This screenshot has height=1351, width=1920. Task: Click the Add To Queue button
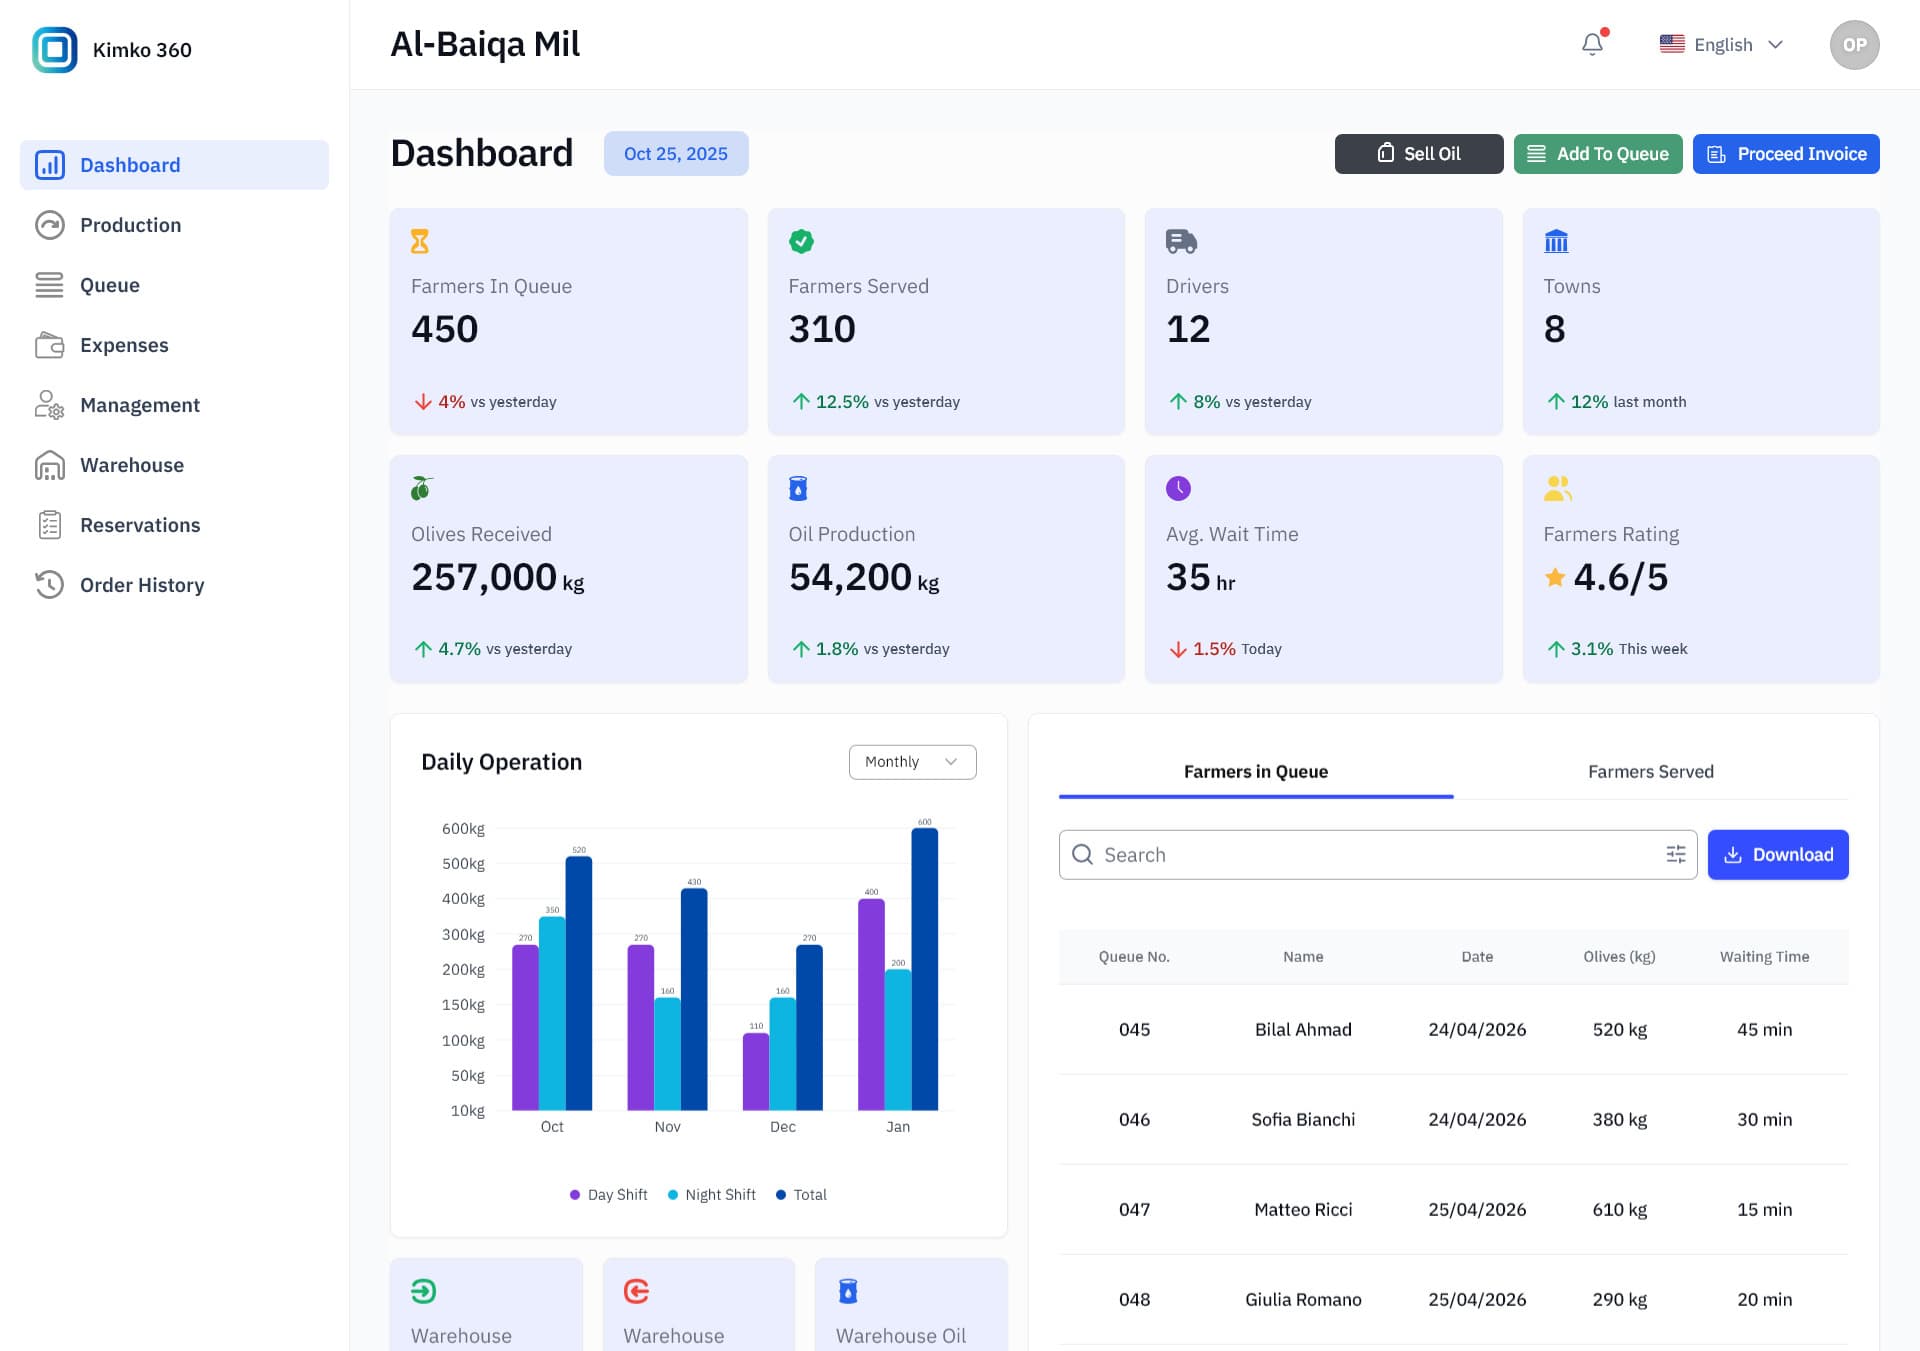click(1597, 154)
